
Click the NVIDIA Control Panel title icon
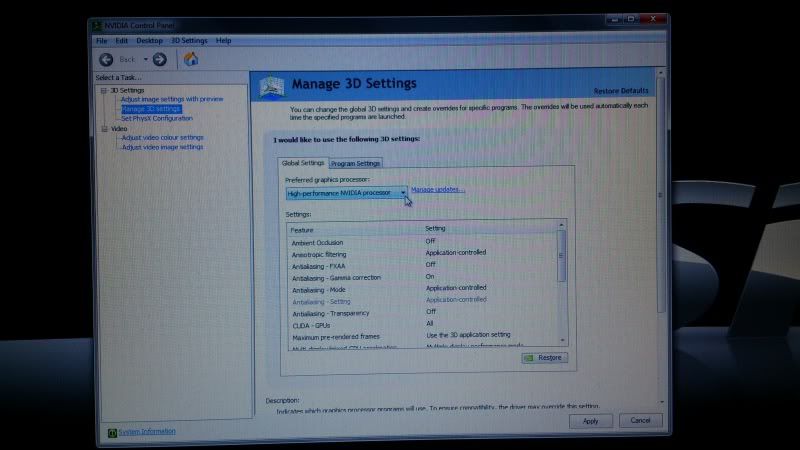tap(97, 25)
